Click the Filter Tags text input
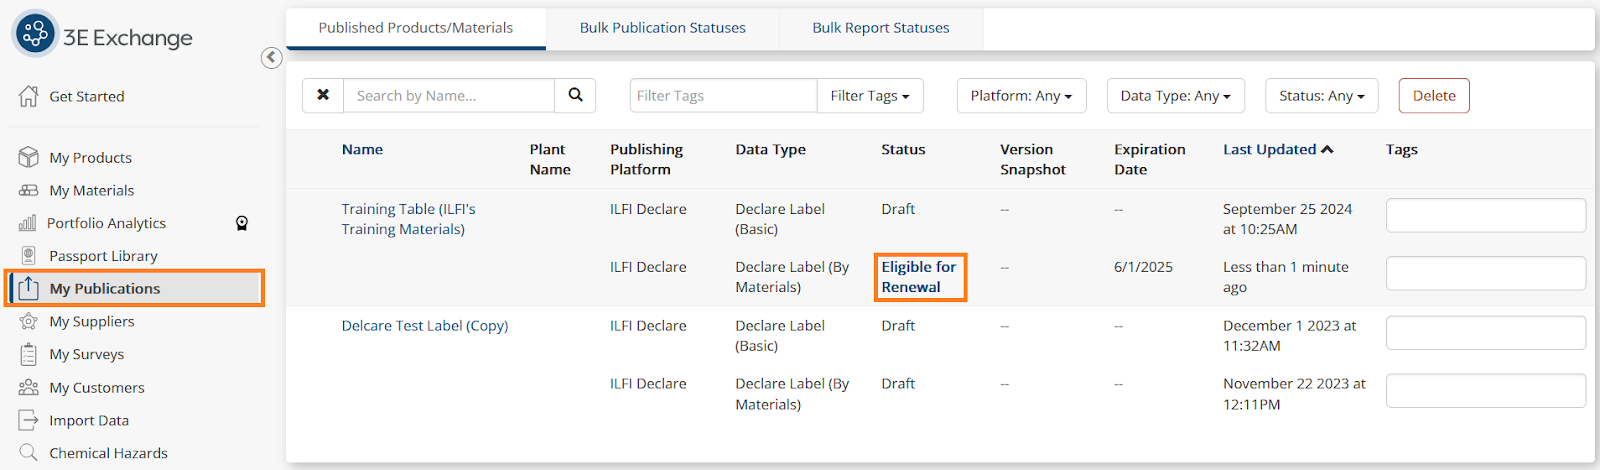The width and height of the screenshot is (1600, 470). pos(723,95)
